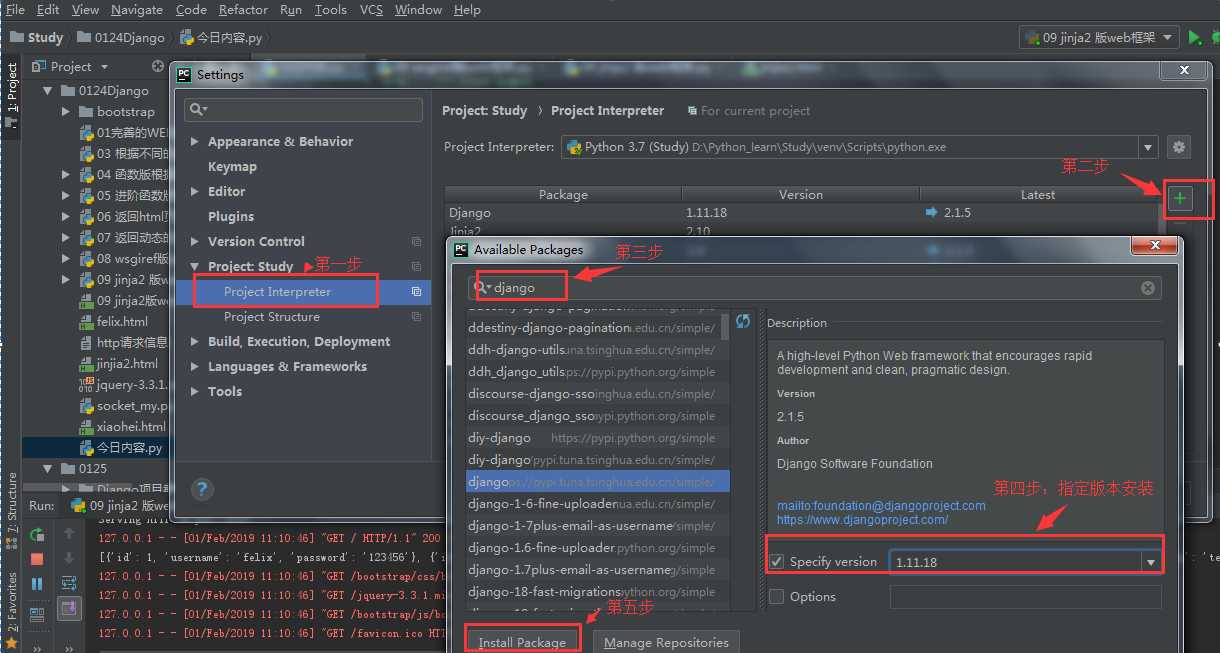This screenshot has width=1220, height=653.
Task: Select Django row in installed packages
Action: coord(801,213)
